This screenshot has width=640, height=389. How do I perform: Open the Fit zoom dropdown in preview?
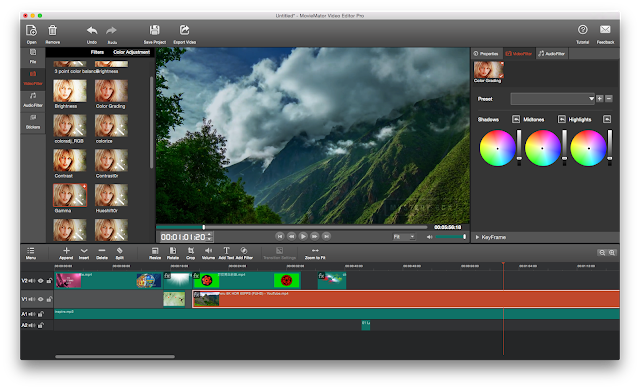404,237
